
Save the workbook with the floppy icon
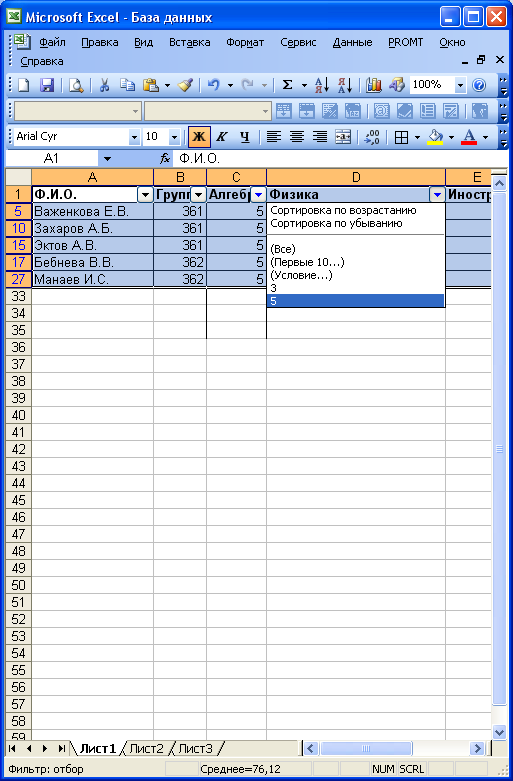coord(47,86)
